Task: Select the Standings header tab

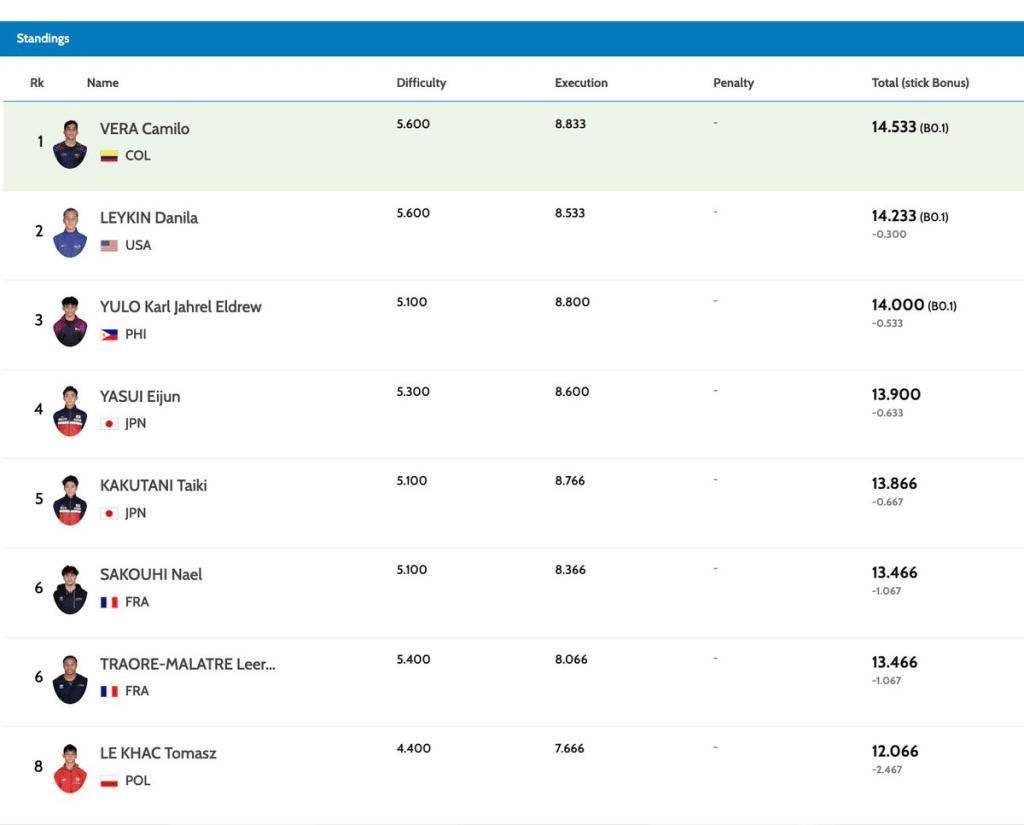Action: (x=43, y=39)
